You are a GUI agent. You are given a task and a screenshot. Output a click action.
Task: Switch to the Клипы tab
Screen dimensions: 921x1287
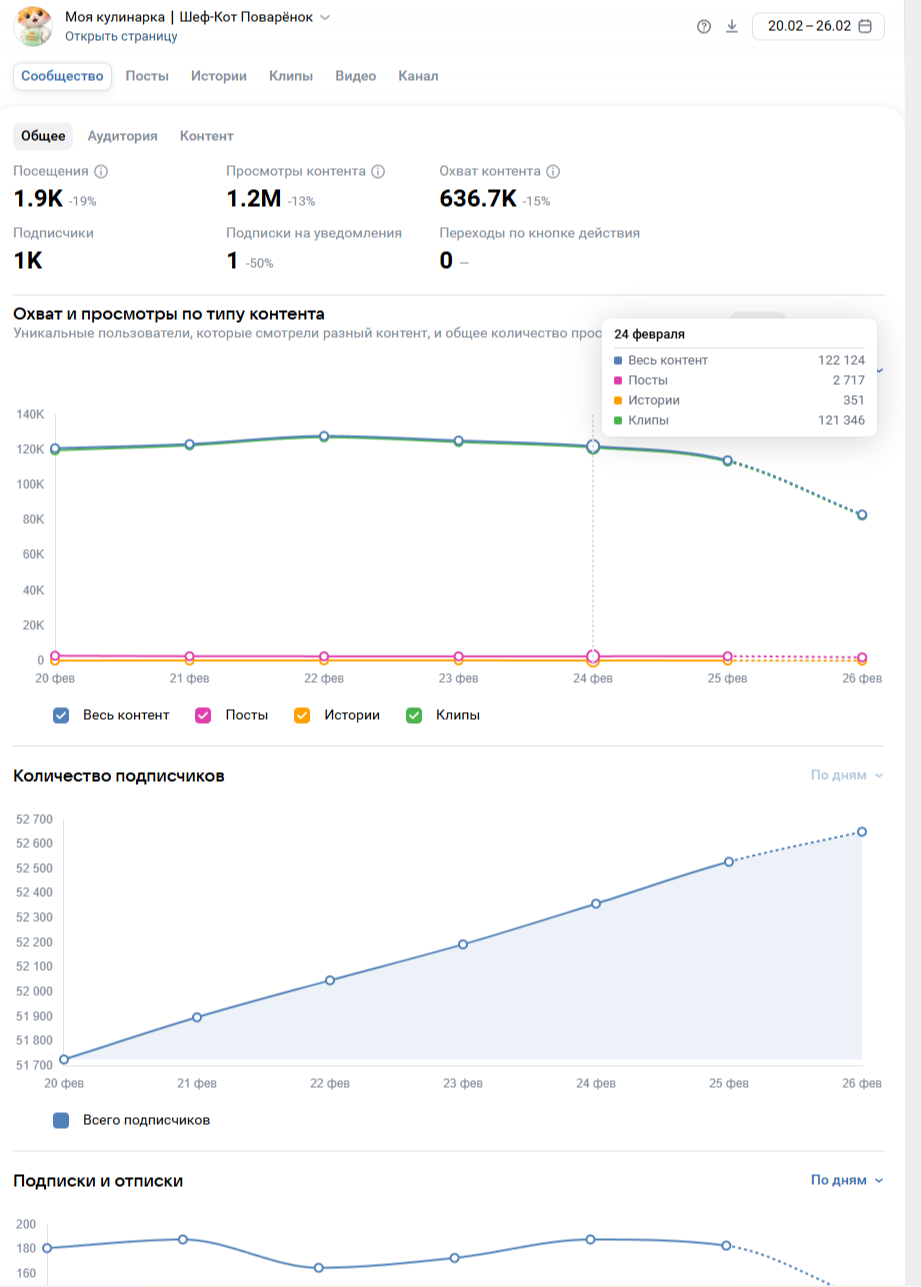point(291,76)
